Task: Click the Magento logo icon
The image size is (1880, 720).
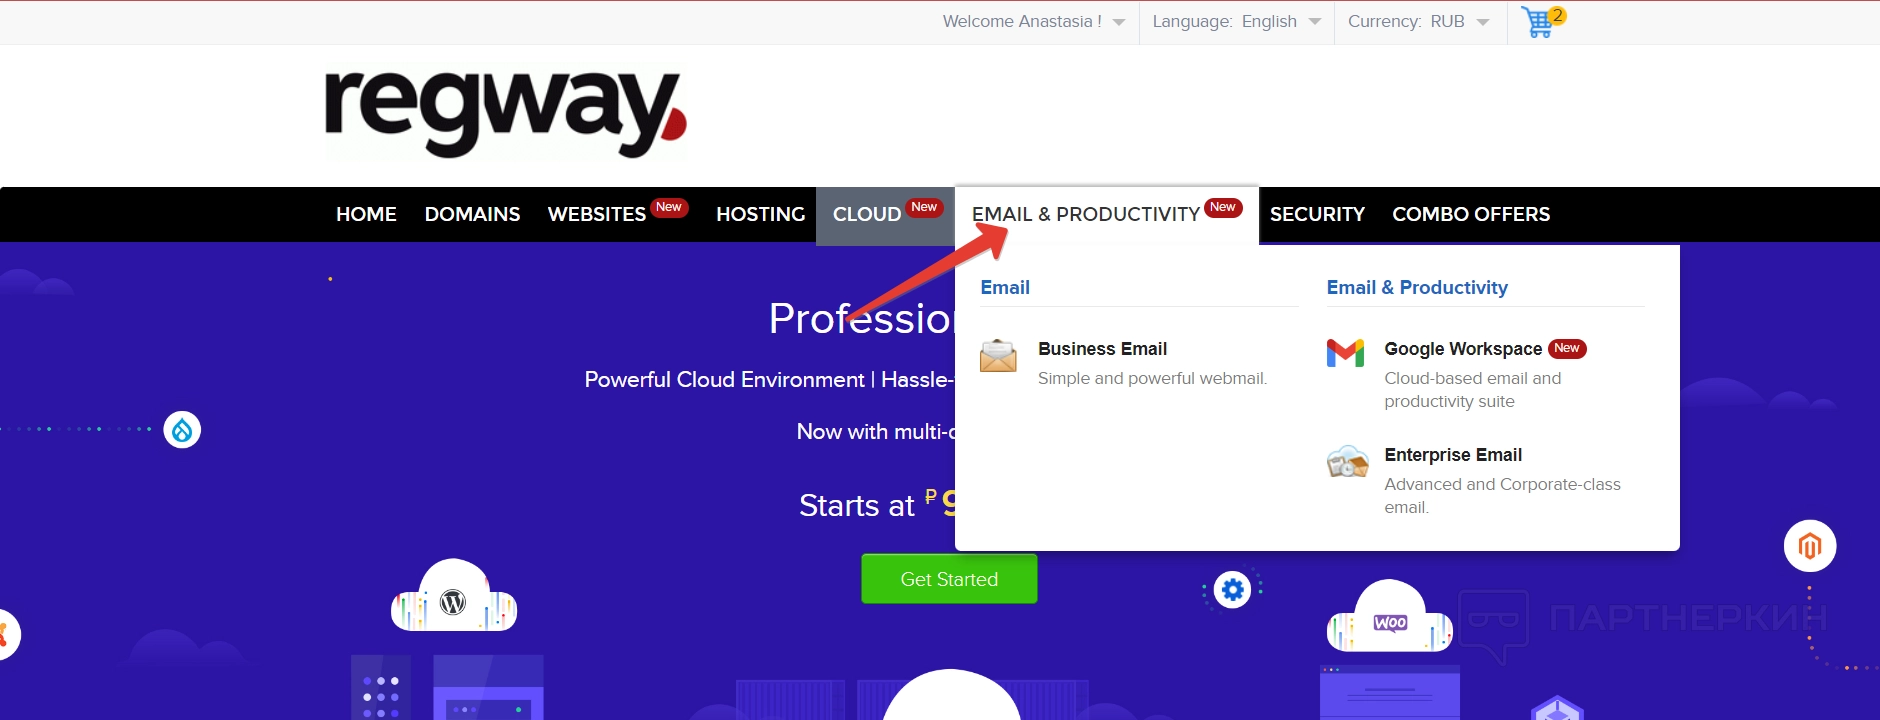Action: click(x=1810, y=546)
